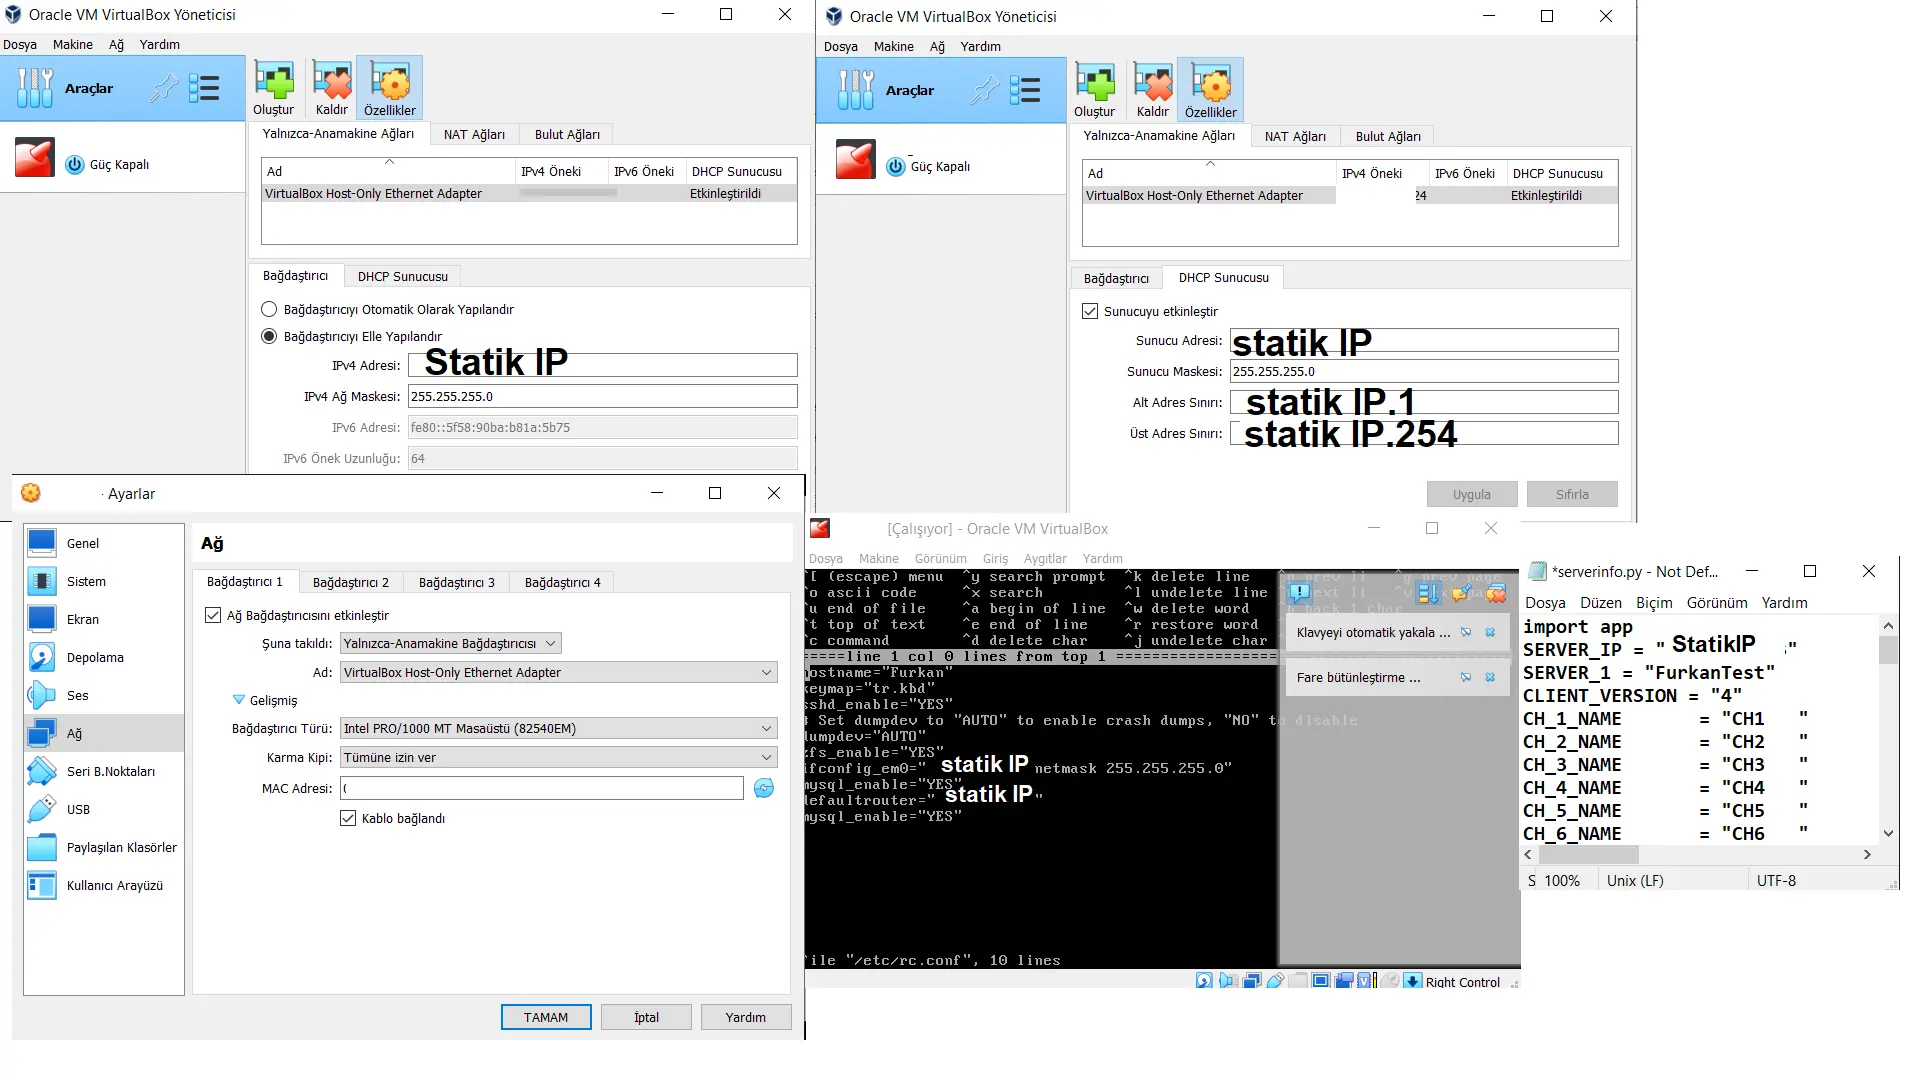Click the audio indicator in VM status bar

click(1228, 981)
